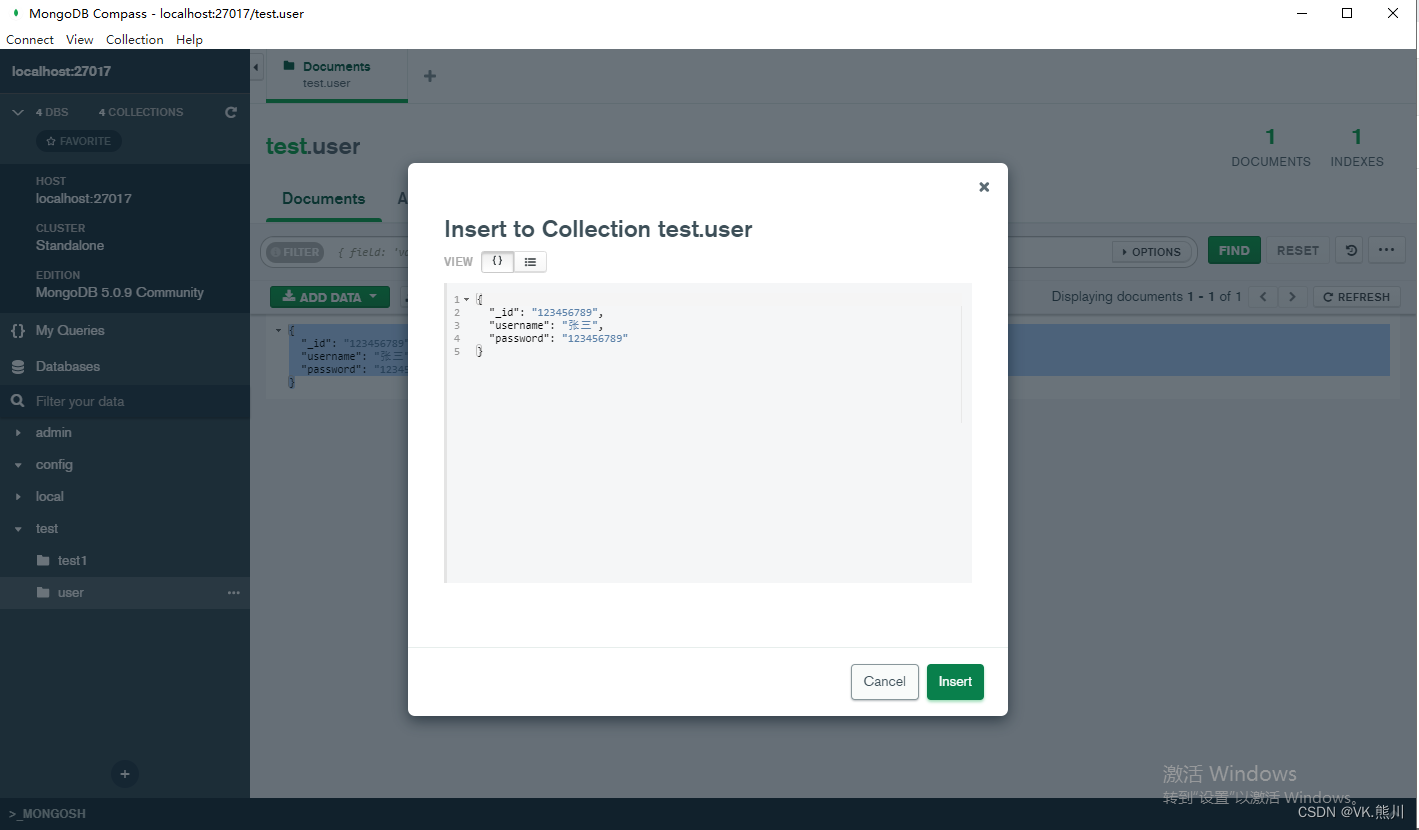Click the RESET button
The height and width of the screenshot is (830, 1419).
pos(1298,251)
